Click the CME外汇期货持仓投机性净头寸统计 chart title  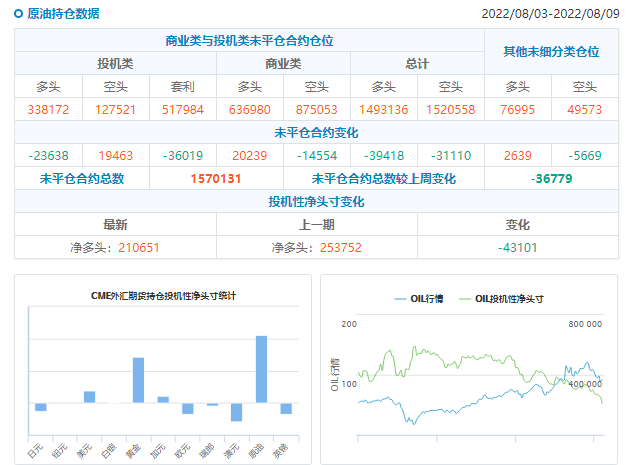pyautogui.click(x=163, y=295)
